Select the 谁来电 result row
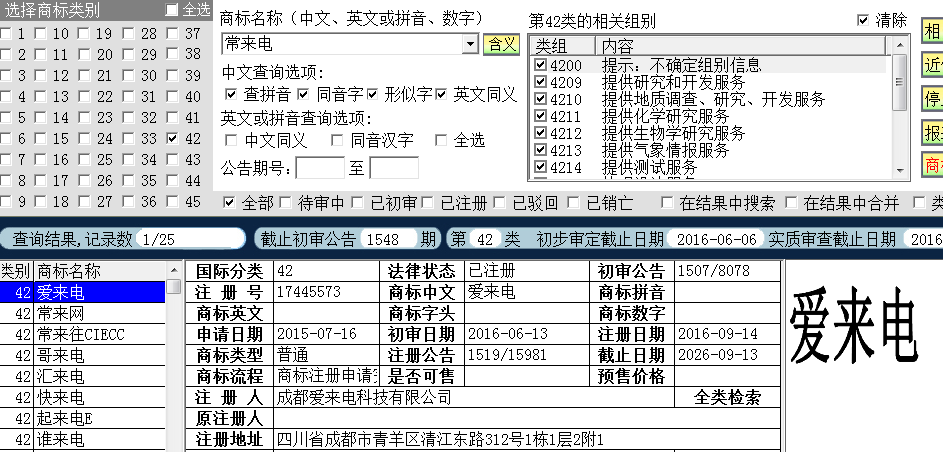Screen dimensions: 943x452 coord(82,439)
